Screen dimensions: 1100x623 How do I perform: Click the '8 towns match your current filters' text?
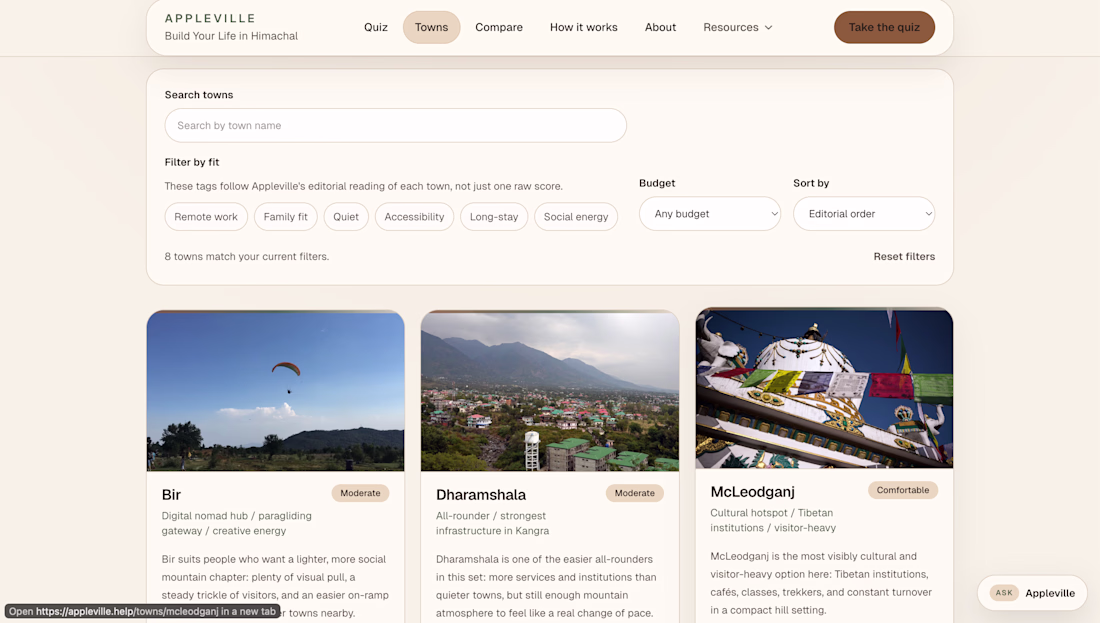(x=247, y=257)
